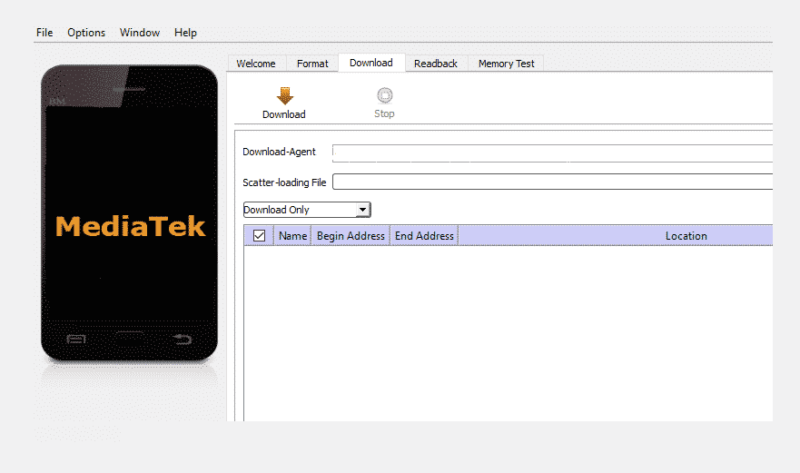
Task: Toggle the select-all checkbox in table header
Action: coord(259,236)
